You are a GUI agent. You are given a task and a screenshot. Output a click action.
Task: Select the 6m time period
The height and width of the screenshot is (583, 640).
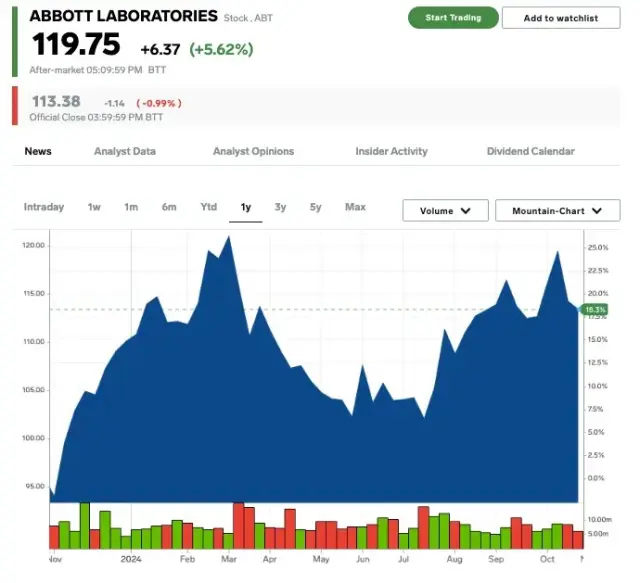[169, 207]
